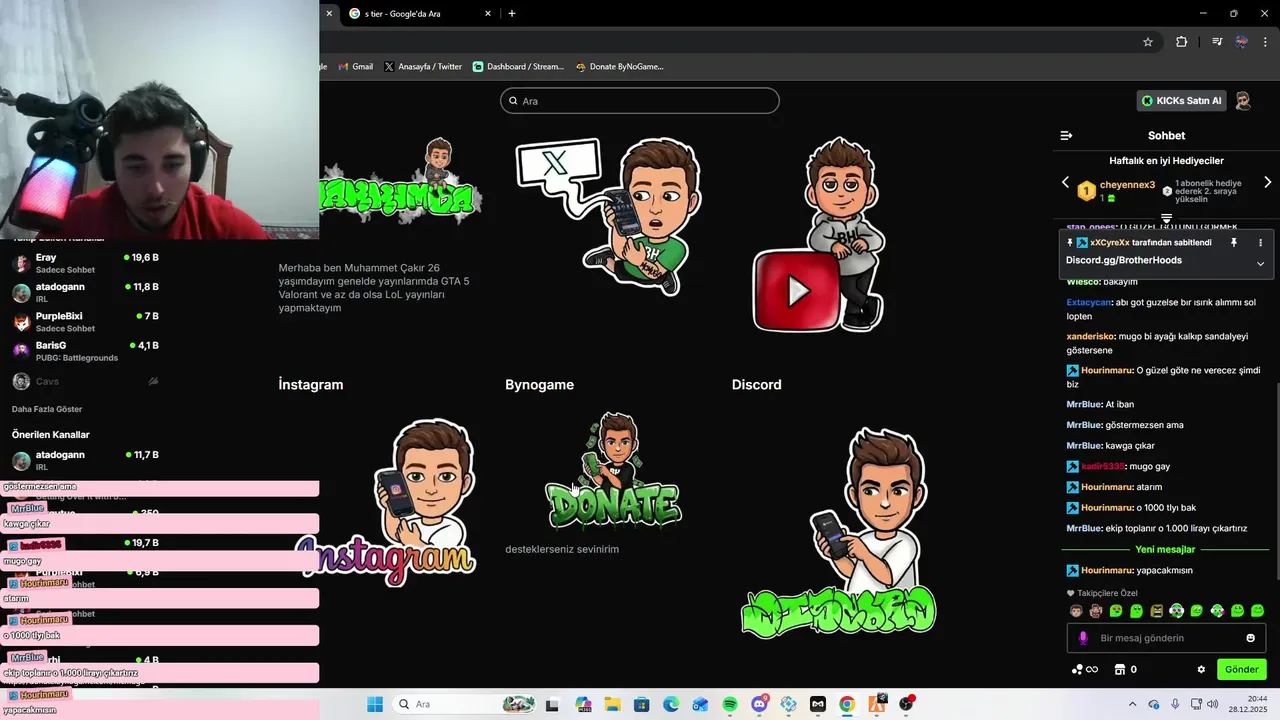Send message with the Gönder button
The width and height of the screenshot is (1280, 720).
[x=1241, y=670]
